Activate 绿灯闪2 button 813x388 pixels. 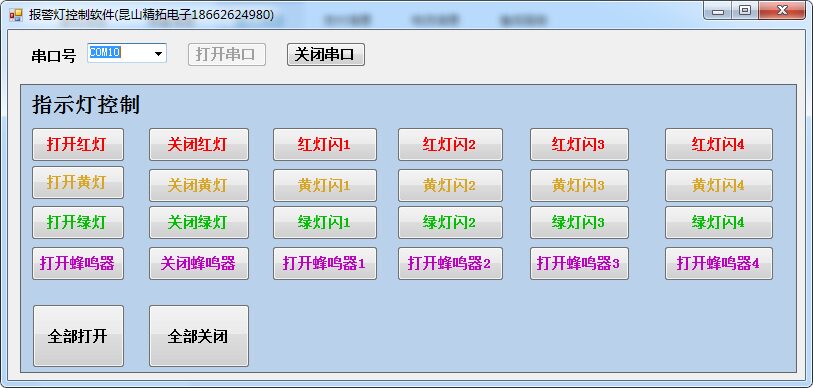tap(450, 223)
